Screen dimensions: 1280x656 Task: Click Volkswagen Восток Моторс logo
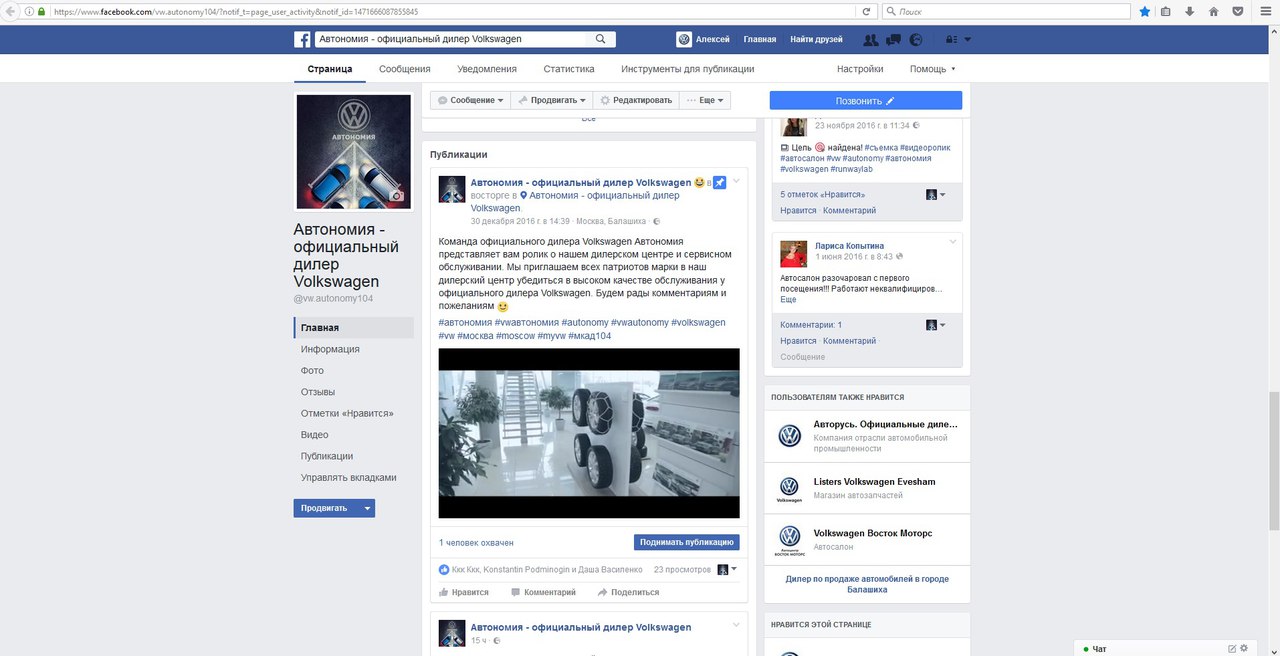790,540
